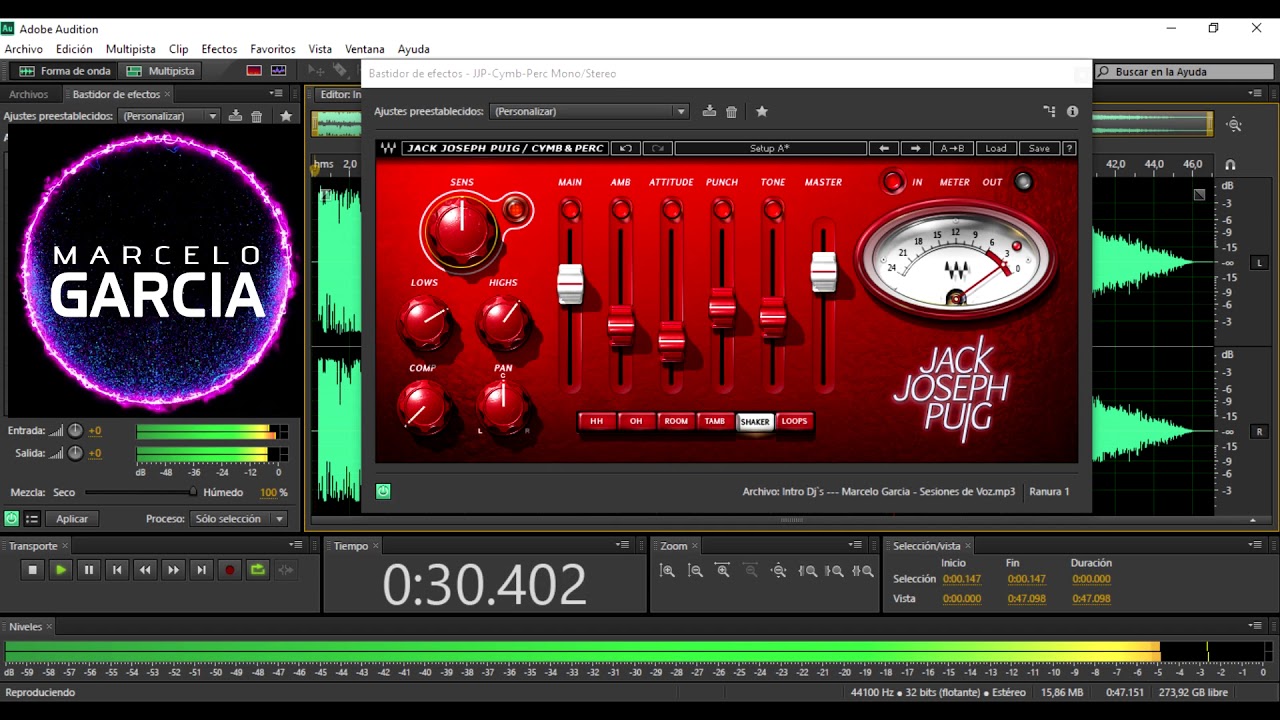
Task: Select the LOOPS type button
Action: pos(794,421)
